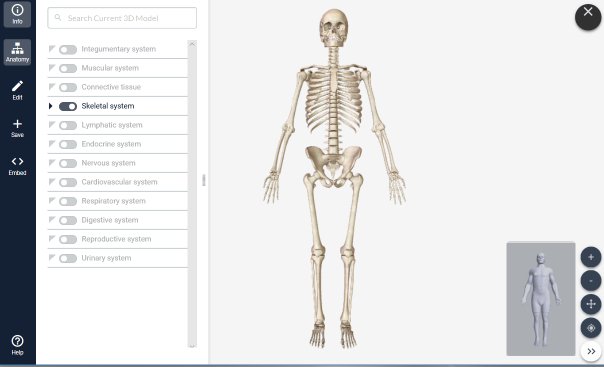Enable the Cardiovascular system toggle
The image size is (604, 367).
[x=68, y=182]
